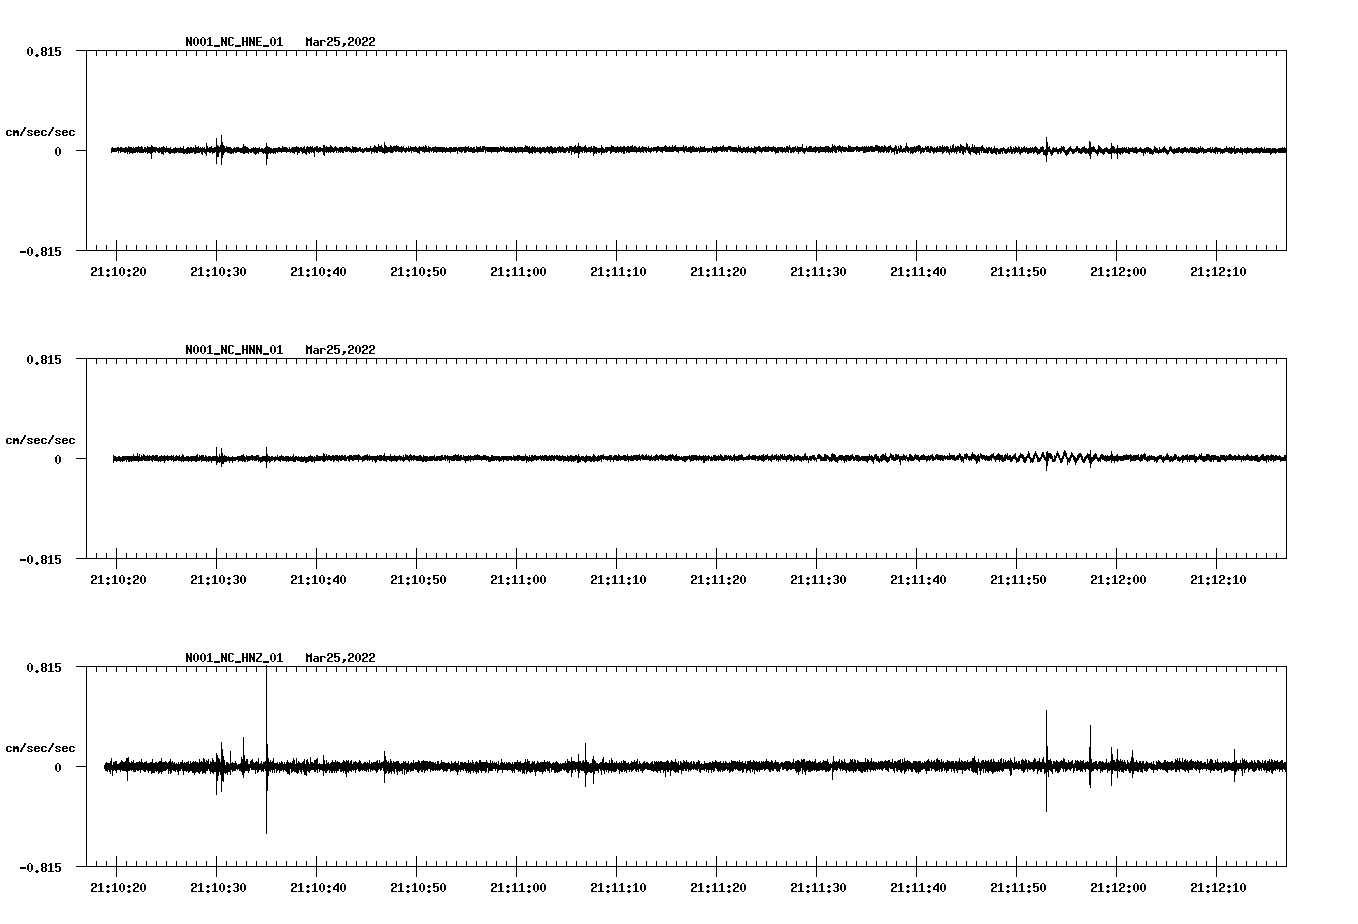
Task: Click the 21:10:40 time label under HNE plot
Action: (x=318, y=271)
